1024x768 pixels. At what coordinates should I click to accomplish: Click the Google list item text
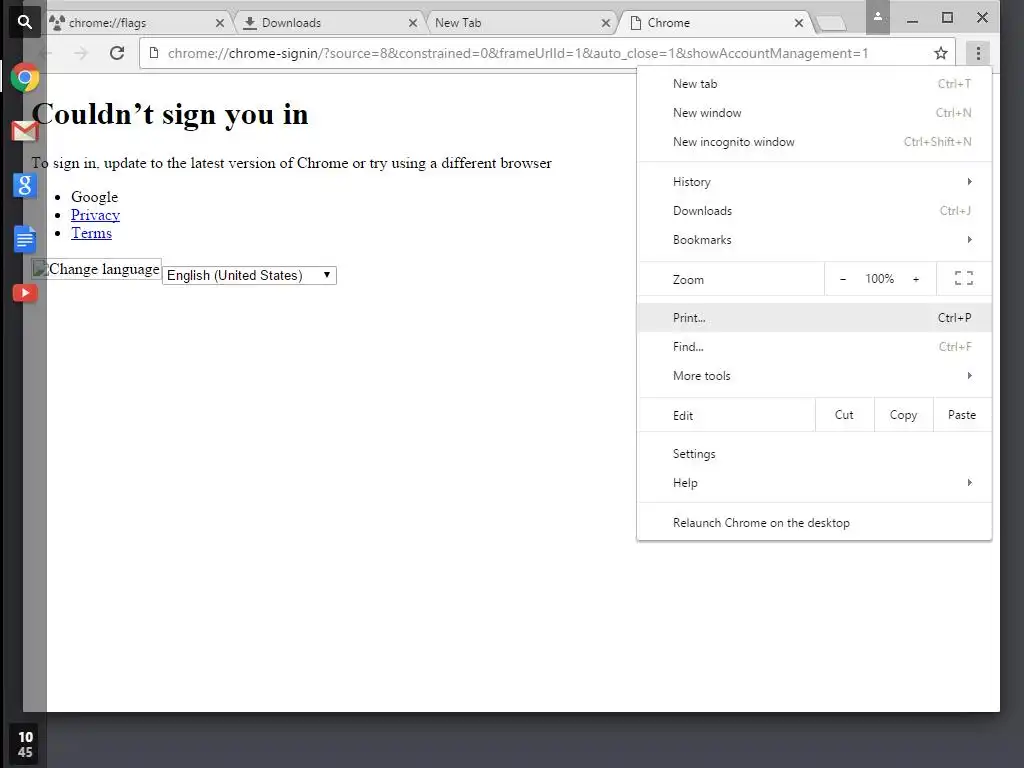pyautogui.click(x=95, y=197)
